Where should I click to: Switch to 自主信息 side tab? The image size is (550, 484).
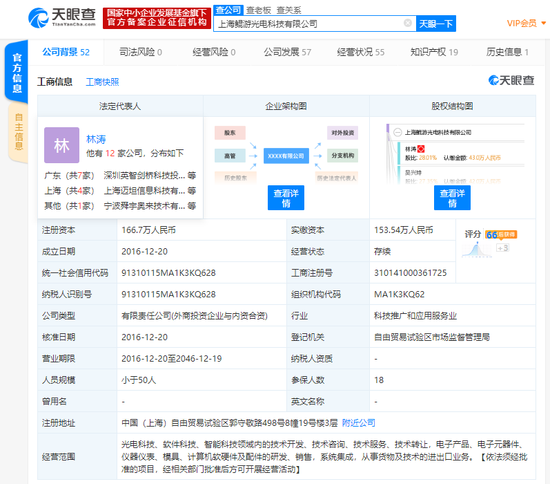[18, 132]
